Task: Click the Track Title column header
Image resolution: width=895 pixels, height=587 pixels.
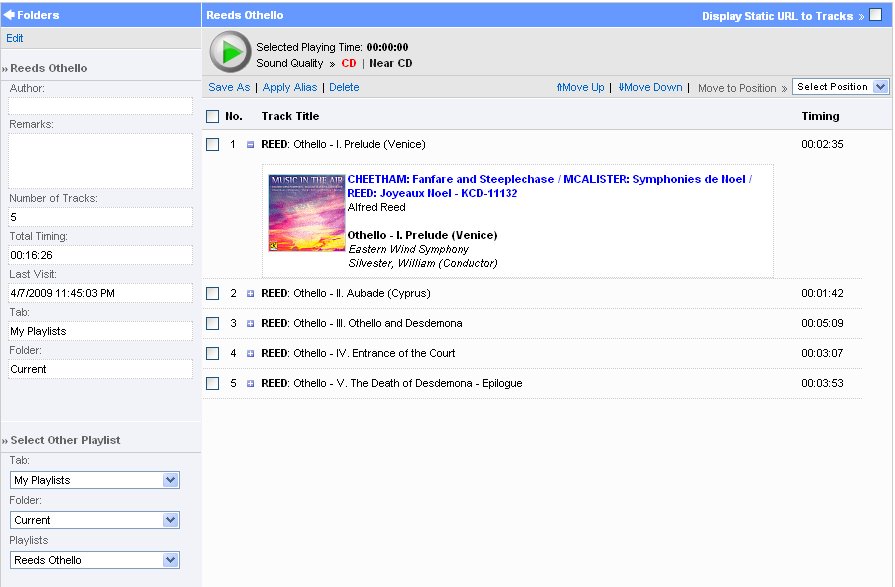Action: (x=290, y=116)
